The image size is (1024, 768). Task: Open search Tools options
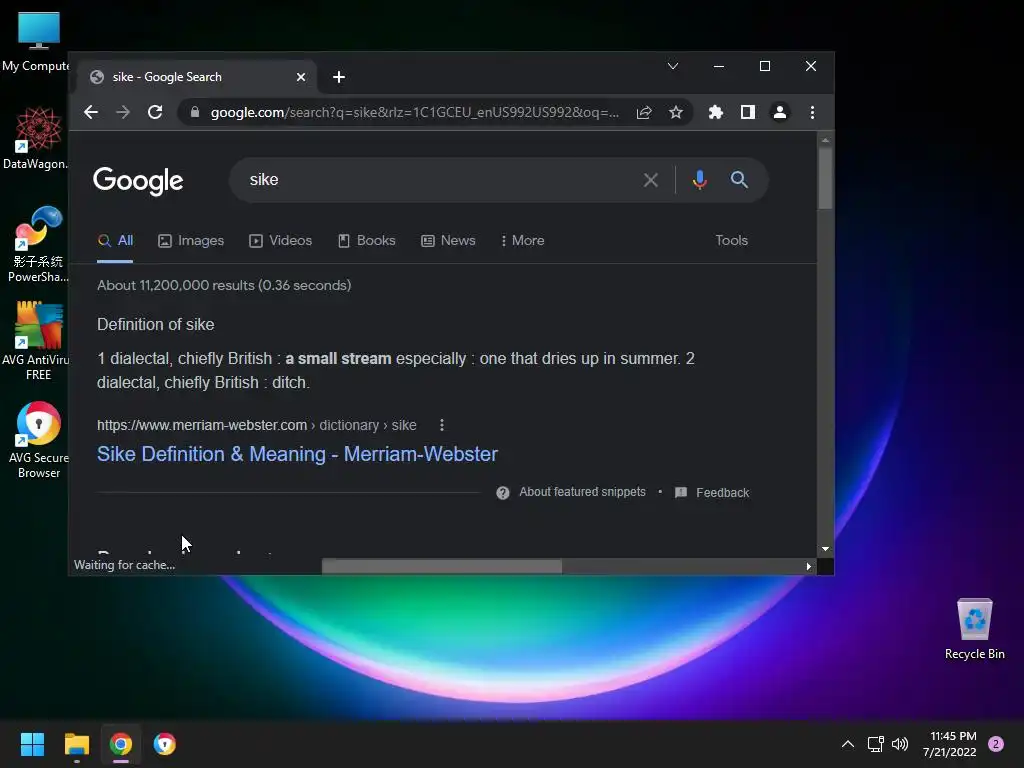tap(731, 240)
